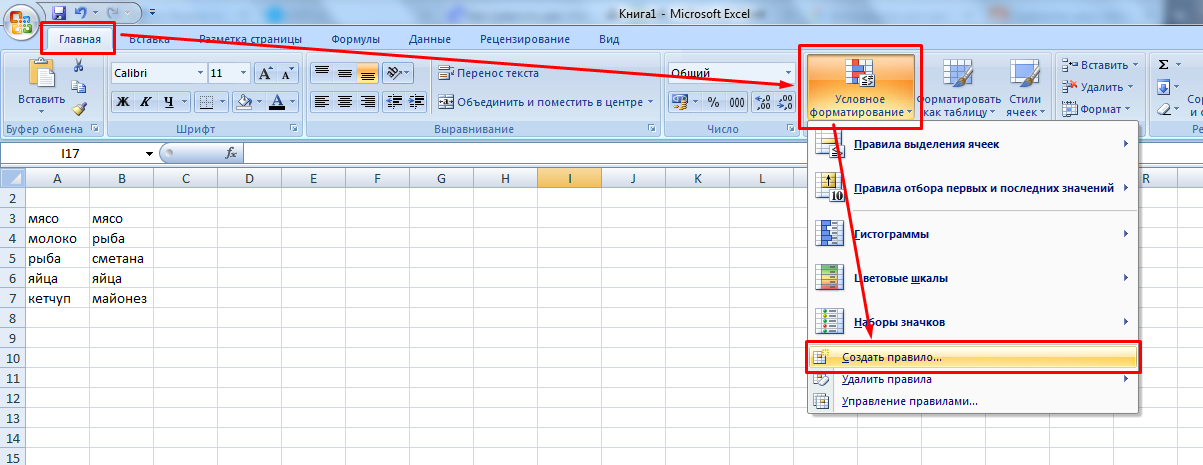Click the fill color paint bucket
This screenshot has height=465, width=1203.
(243, 102)
